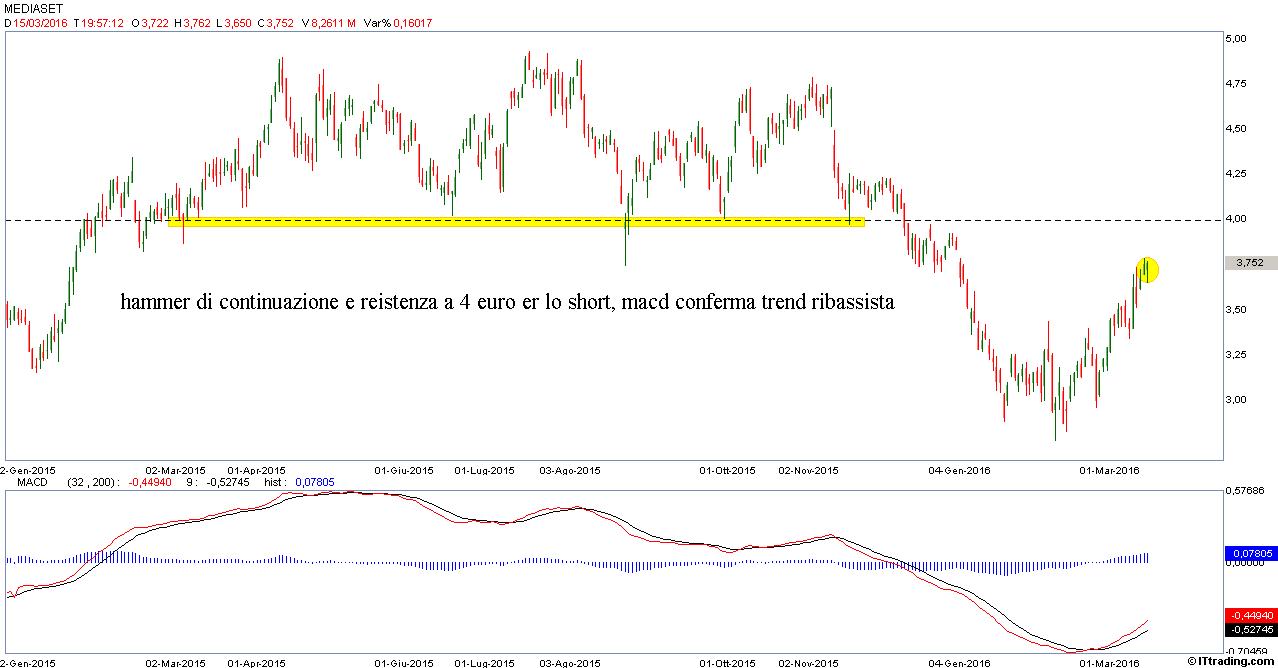Viewport: 1278px width, 668px height.
Task: Click the blue 0,07805 histogram axis tag
Action: click(x=1250, y=552)
